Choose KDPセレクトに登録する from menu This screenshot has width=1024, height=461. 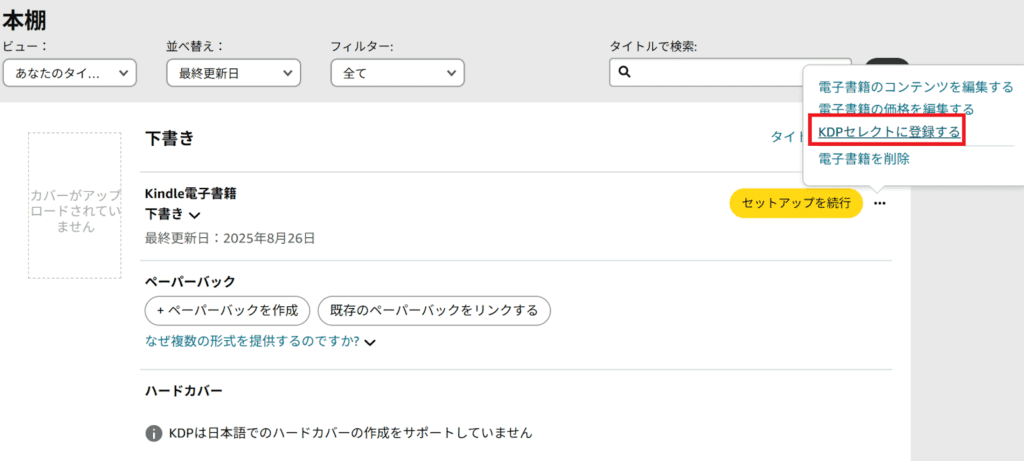click(889, 132)
